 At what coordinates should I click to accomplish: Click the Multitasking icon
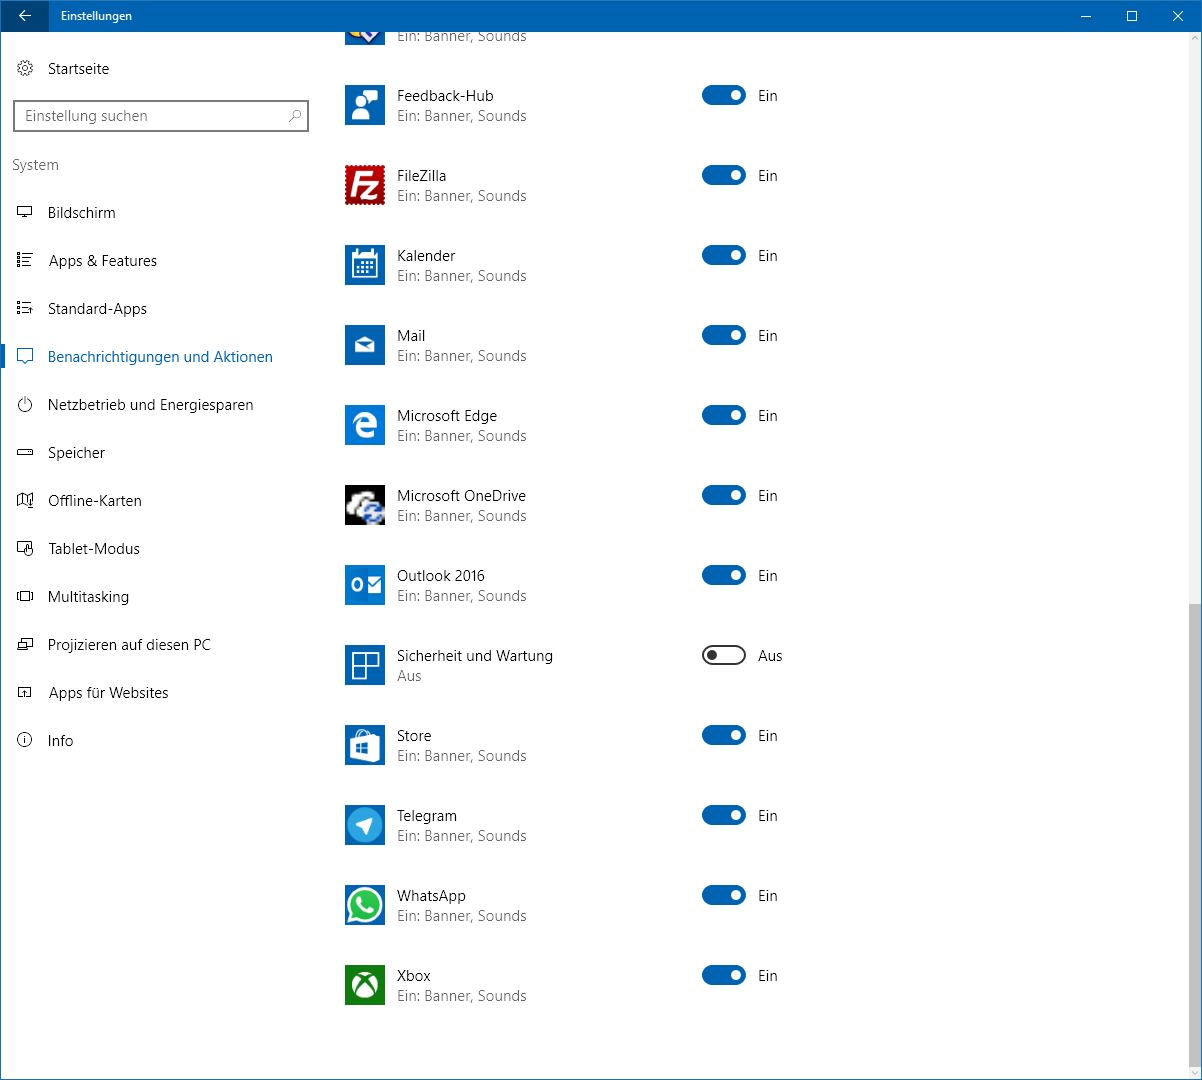25,597
